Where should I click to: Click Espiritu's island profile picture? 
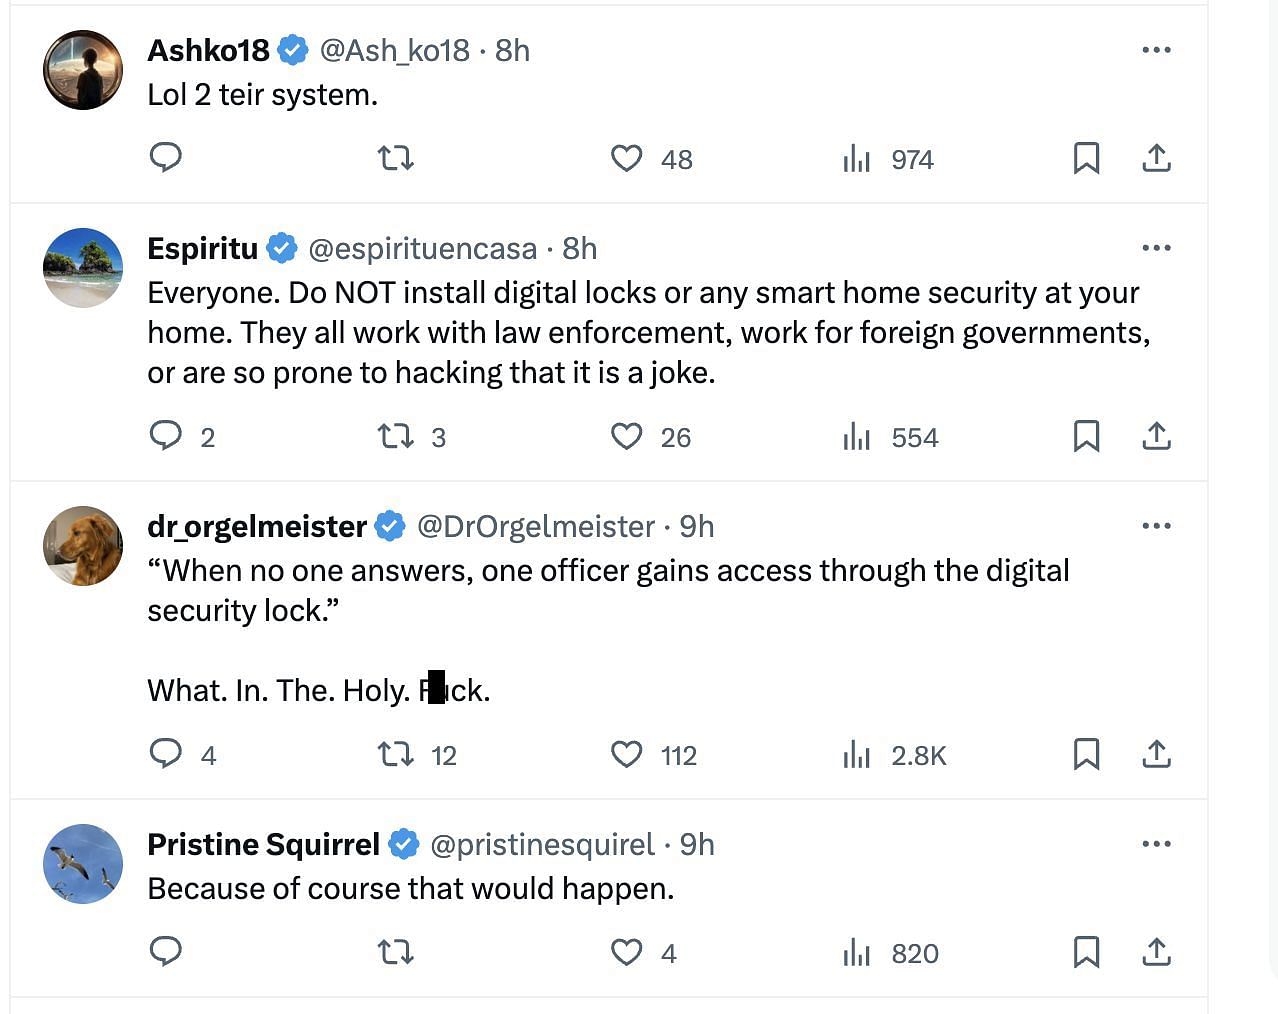pos(83,268)
